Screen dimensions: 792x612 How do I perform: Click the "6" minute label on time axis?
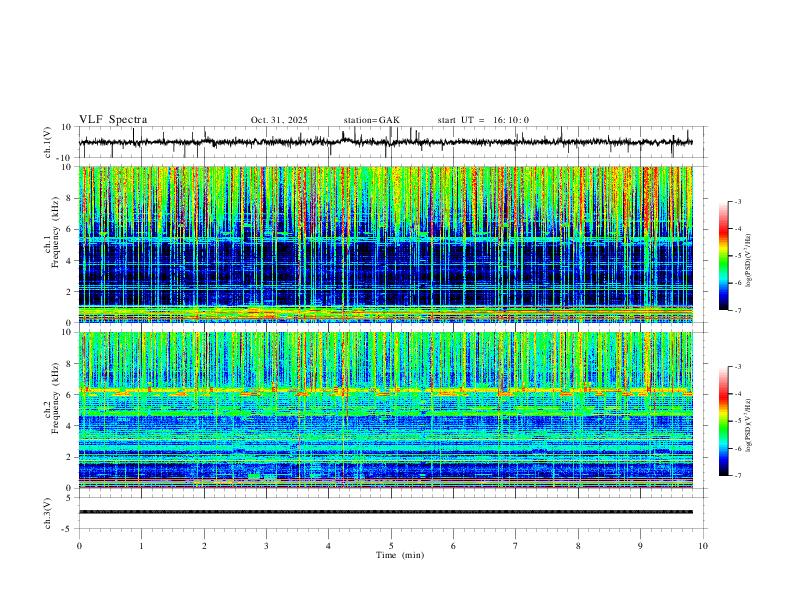[453, 546]
